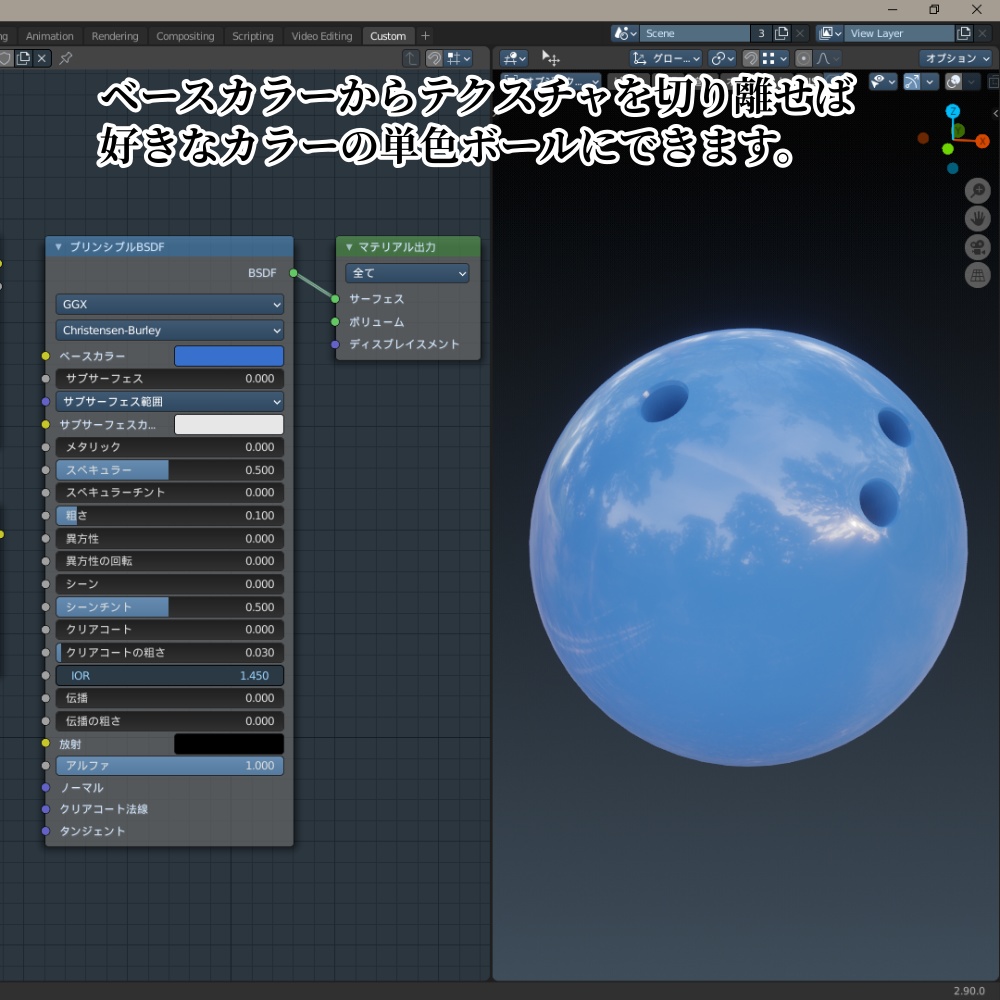The image size is (1000, 1000).
Task: Click the 3 user count button next to Scene
Action: pos(761,33)
